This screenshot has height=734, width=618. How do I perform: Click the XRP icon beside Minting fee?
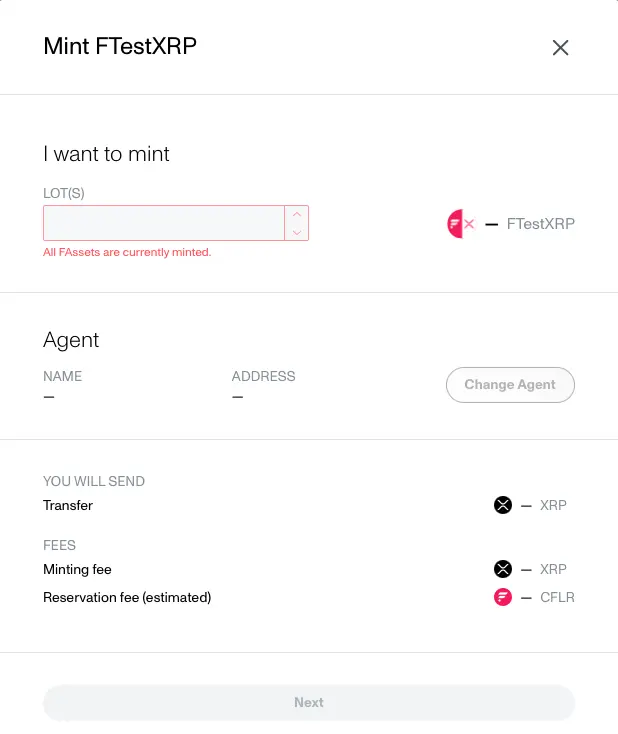[x=503, y=569]
